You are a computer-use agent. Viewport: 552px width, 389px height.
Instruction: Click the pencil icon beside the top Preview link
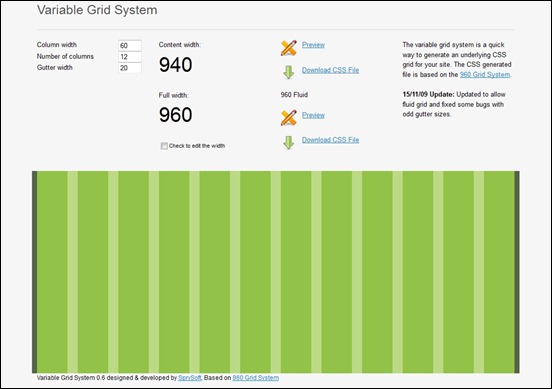(x=289, y=48)
